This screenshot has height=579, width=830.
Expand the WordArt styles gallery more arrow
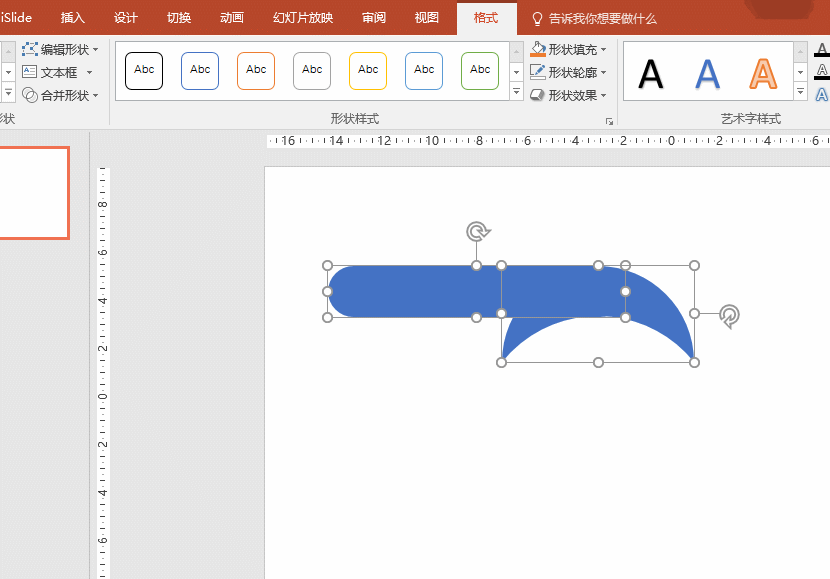pos(800,92)
